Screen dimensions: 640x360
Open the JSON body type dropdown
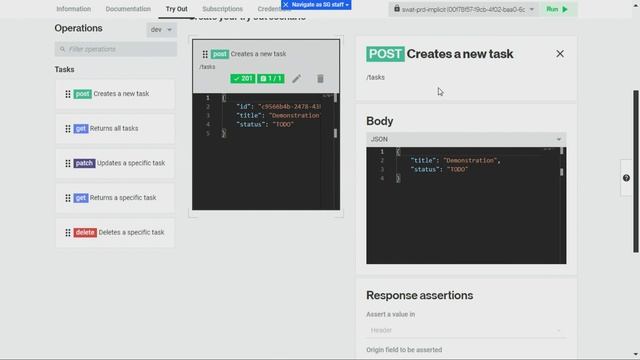(x=466, y=139)
